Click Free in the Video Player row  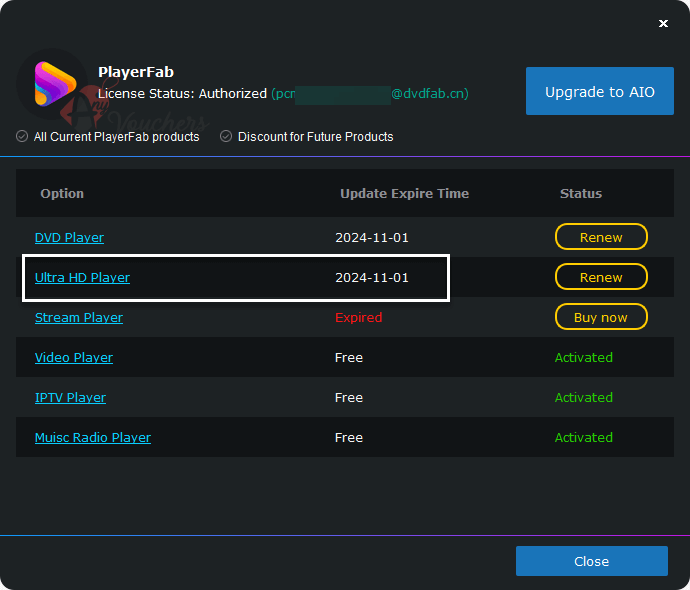[349, 358]
